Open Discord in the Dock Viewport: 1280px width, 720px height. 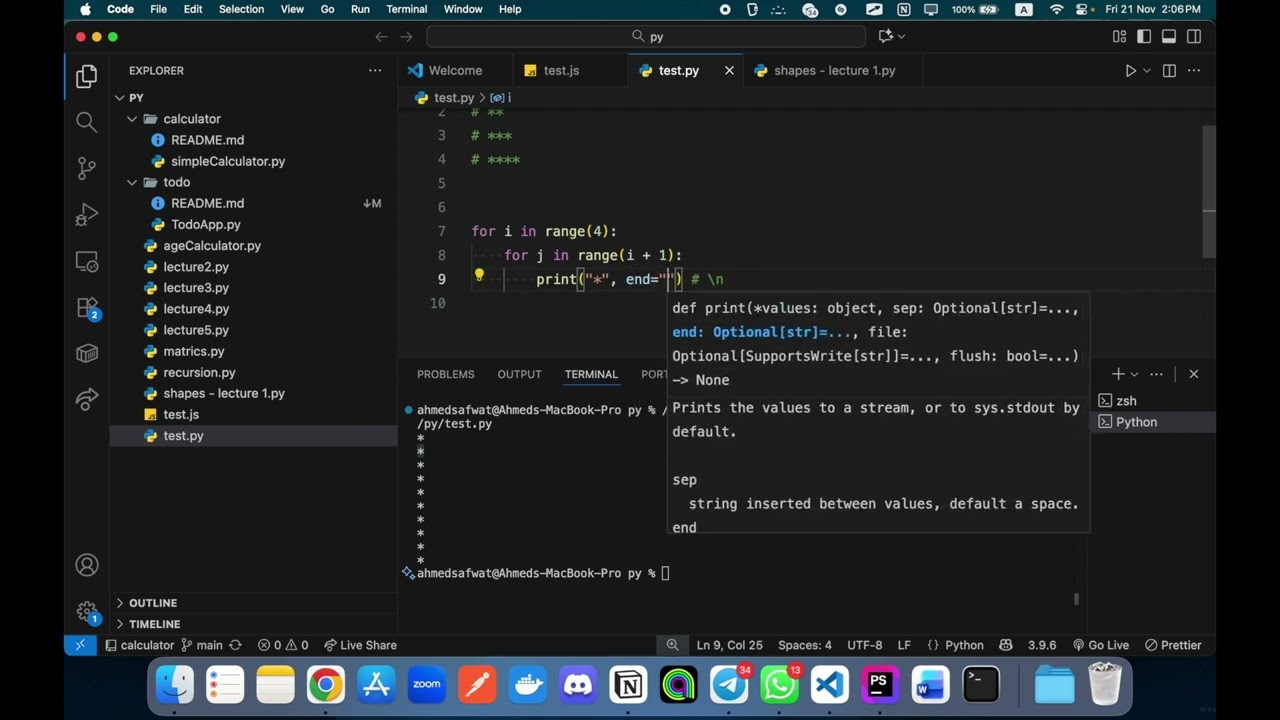tap(577, 685)
